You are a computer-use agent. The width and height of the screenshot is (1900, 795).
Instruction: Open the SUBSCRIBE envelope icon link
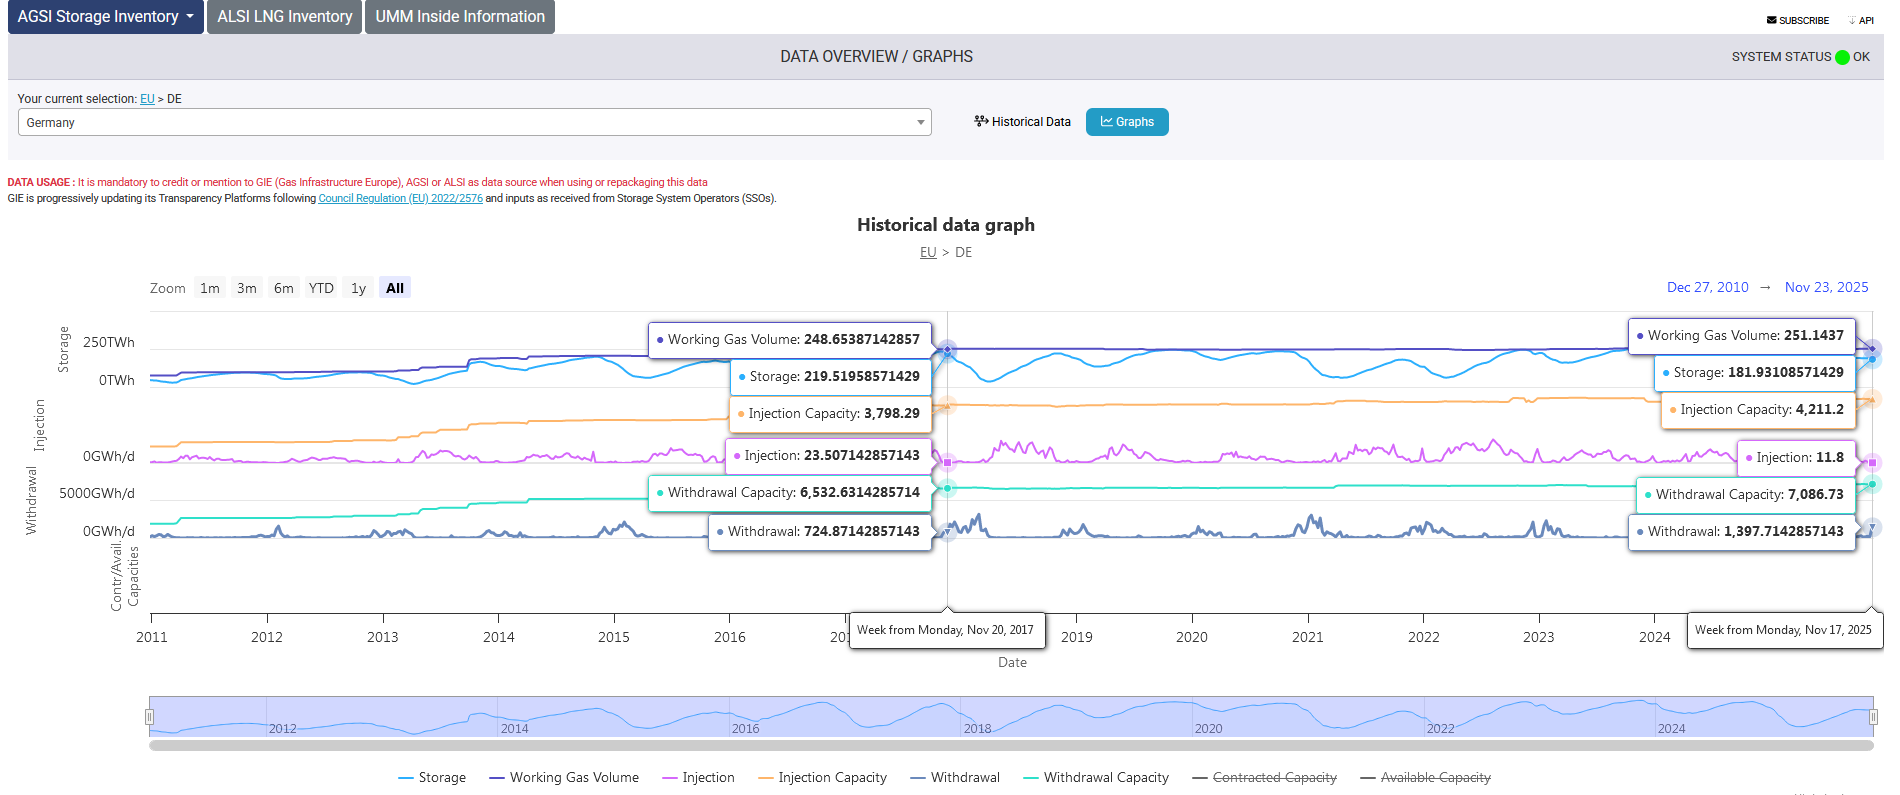(1771, 20)
